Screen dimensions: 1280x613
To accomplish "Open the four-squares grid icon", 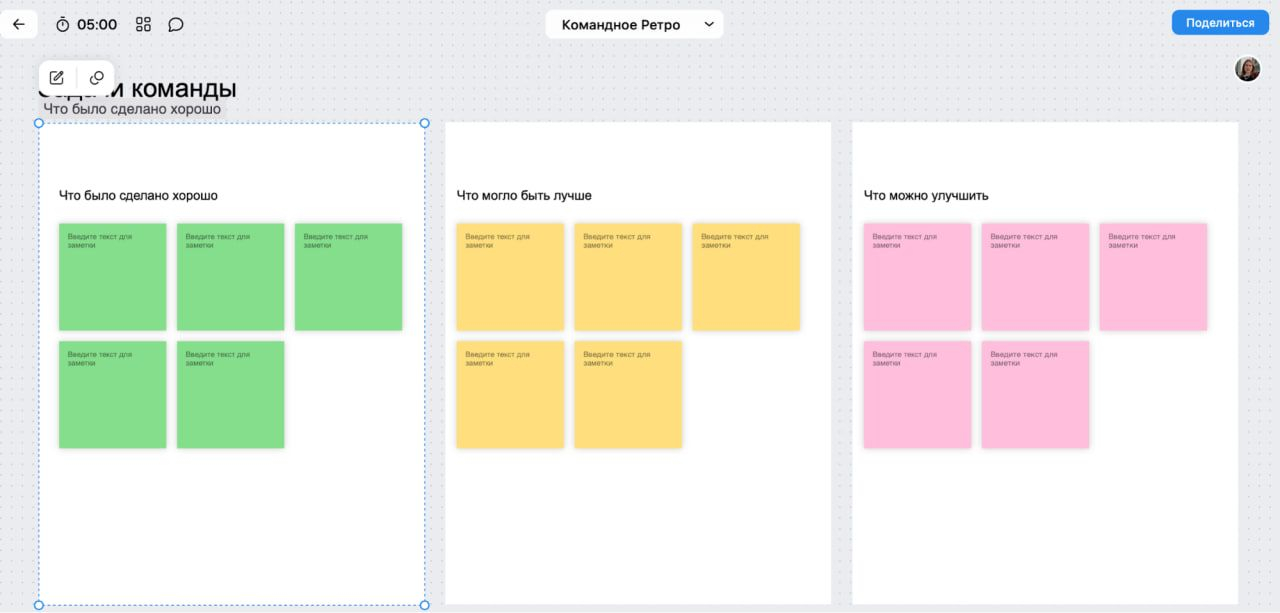I will coord(143,24).
